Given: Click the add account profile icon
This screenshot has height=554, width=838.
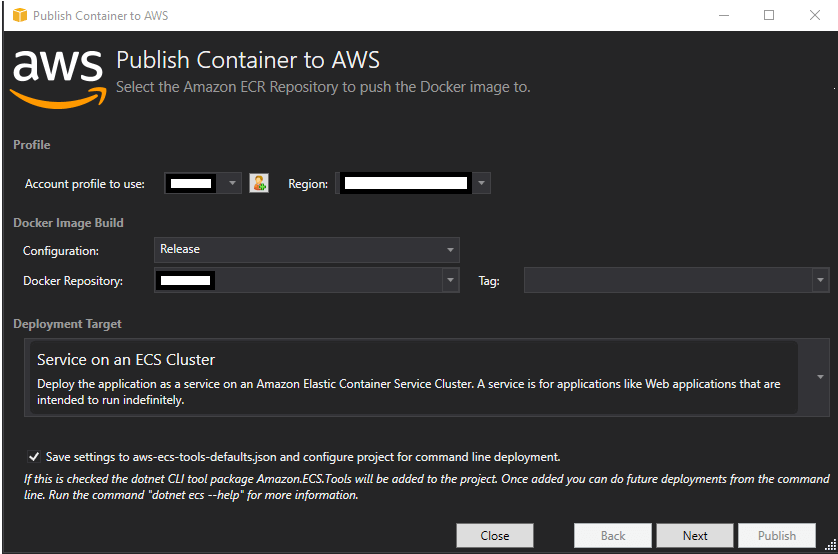Looking at the screenshot, I should pyautogui.click(x=259, y=183).
